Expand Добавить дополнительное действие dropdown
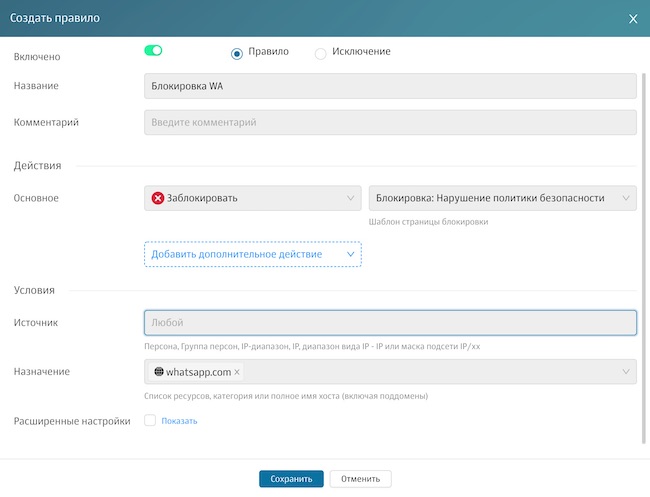650x497 pixels. 252,254
